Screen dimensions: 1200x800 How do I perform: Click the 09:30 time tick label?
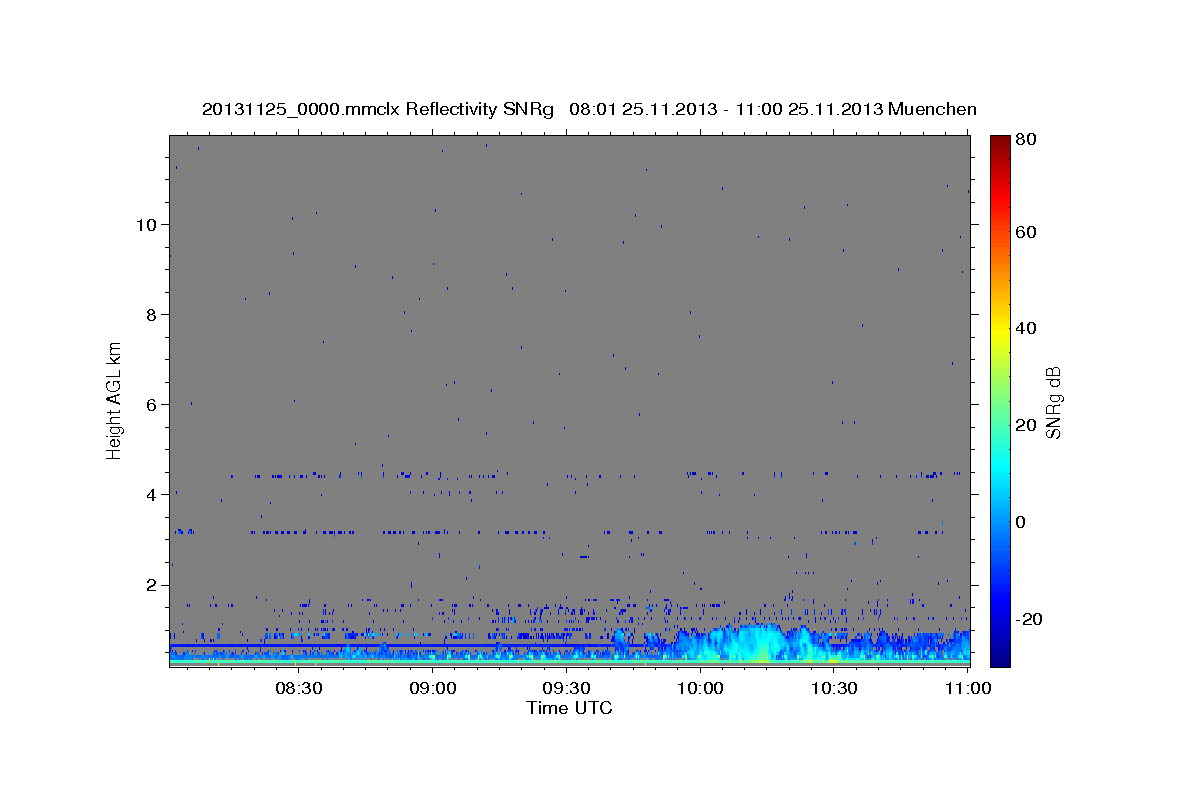[x=566, y=688]
